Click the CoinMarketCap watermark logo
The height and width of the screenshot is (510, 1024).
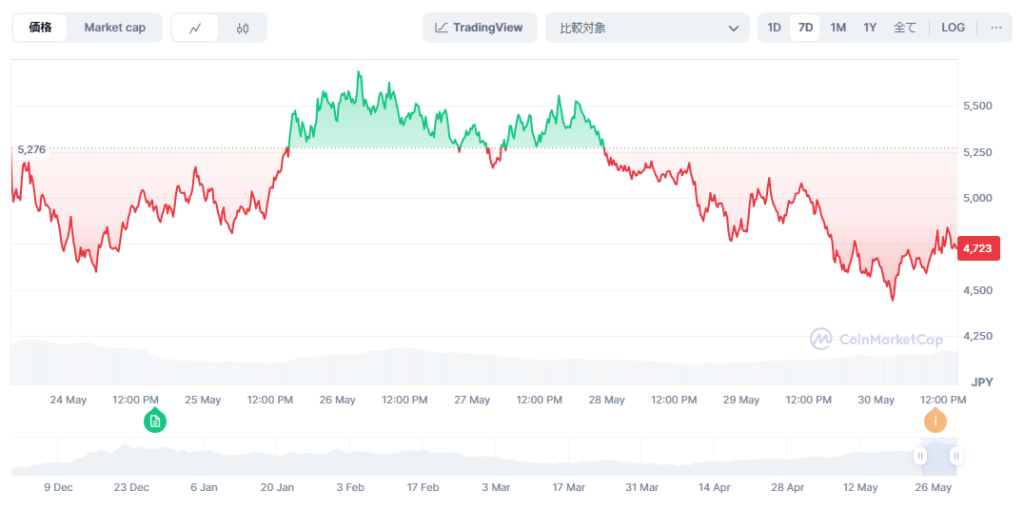click(x=876, y=340)
